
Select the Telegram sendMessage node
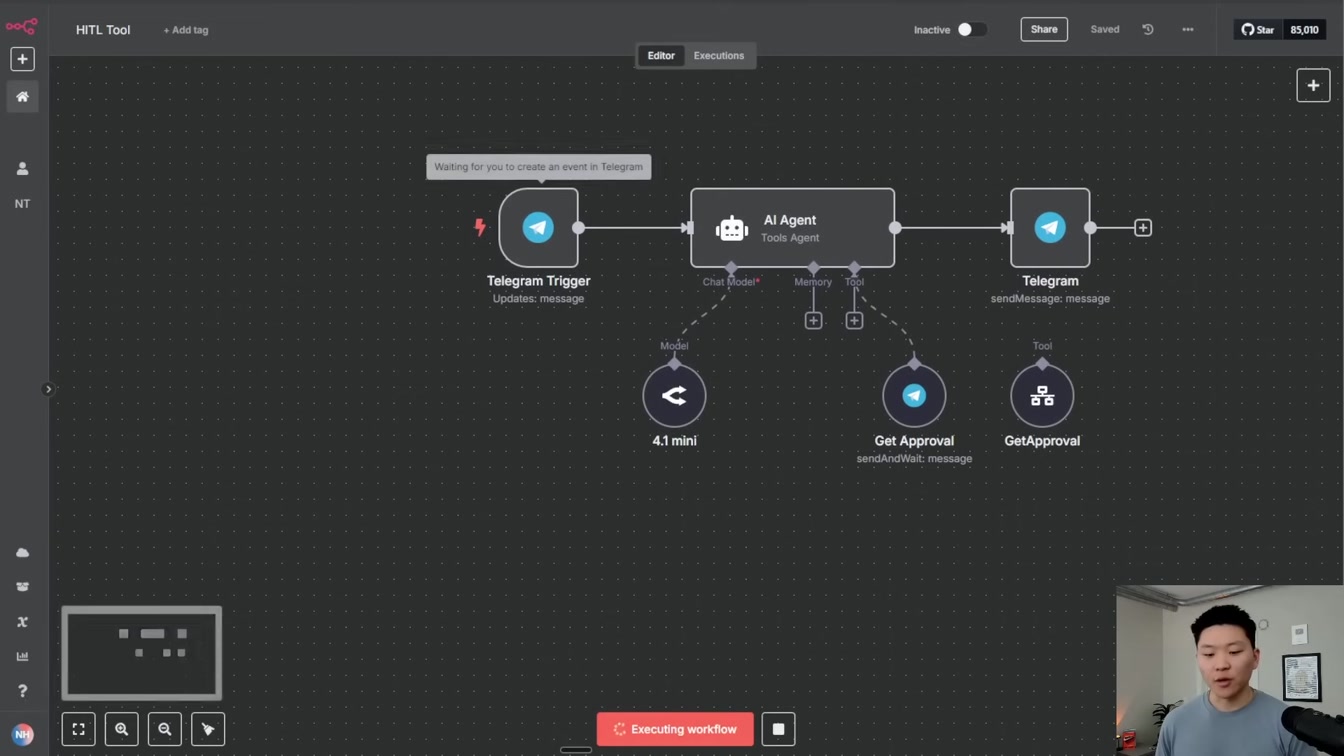[x=1050, y=228]
